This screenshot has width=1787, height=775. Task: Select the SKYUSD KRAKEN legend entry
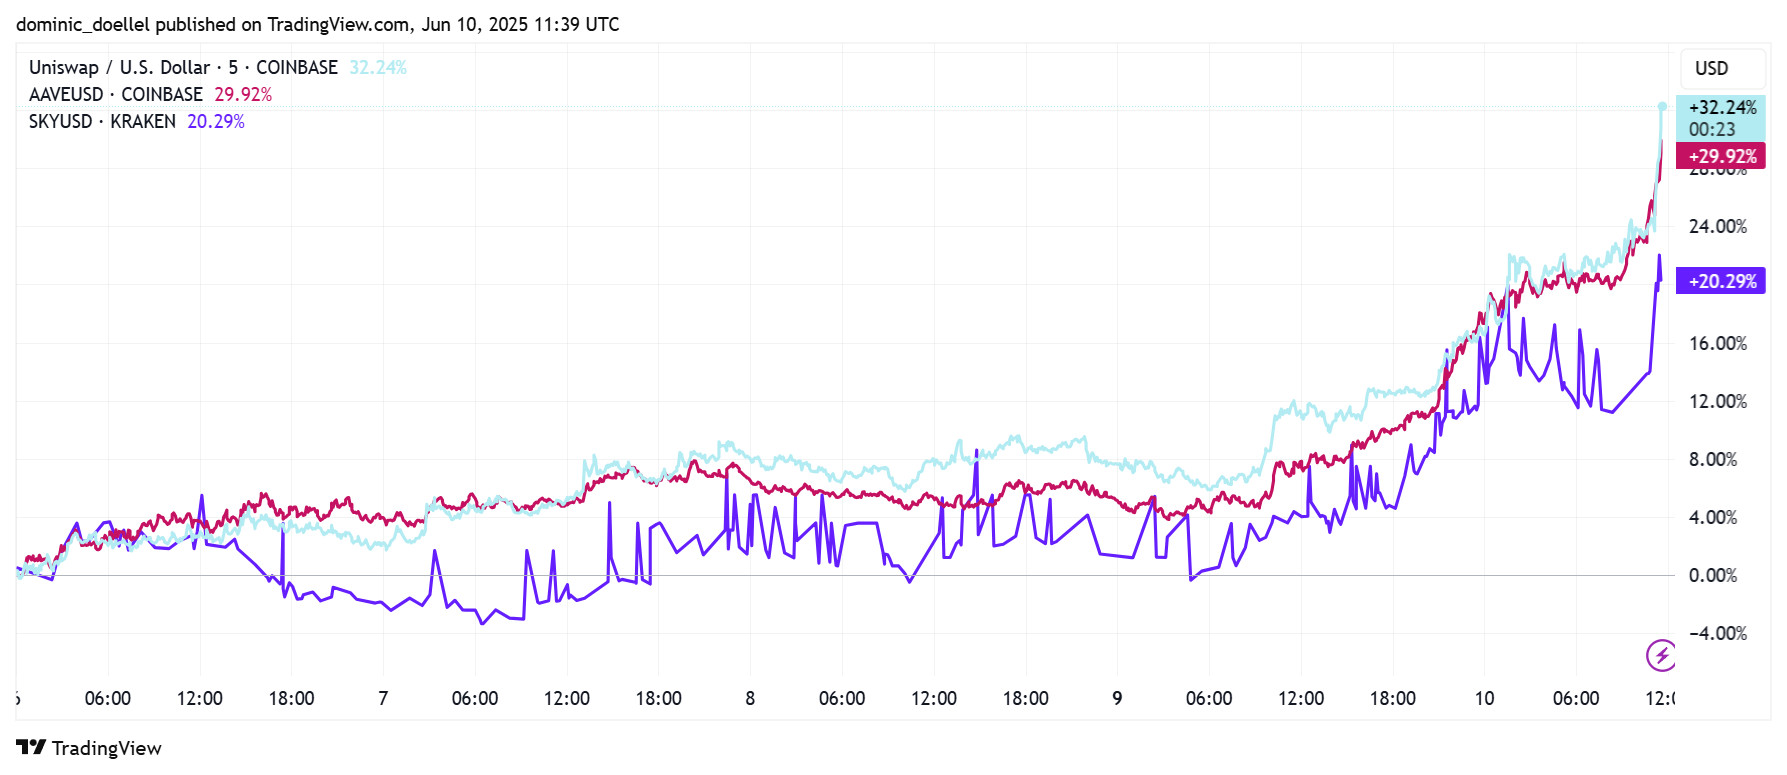pyautogui.click(x=102, y=121)
